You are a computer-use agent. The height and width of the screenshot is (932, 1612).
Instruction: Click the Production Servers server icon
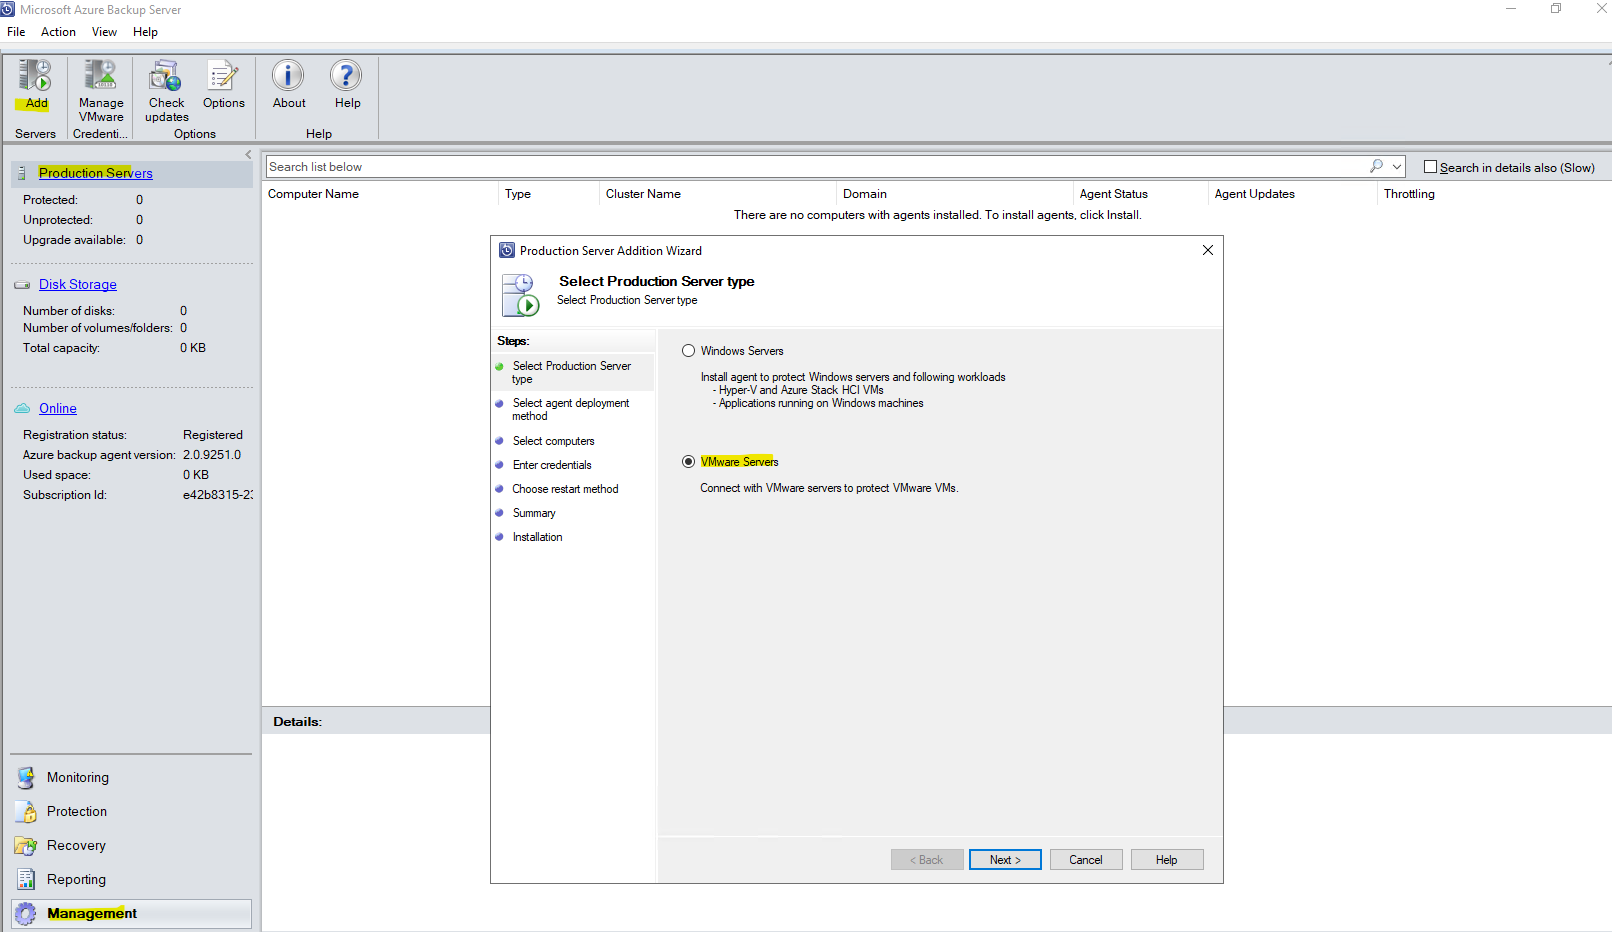tap(22, 173)
